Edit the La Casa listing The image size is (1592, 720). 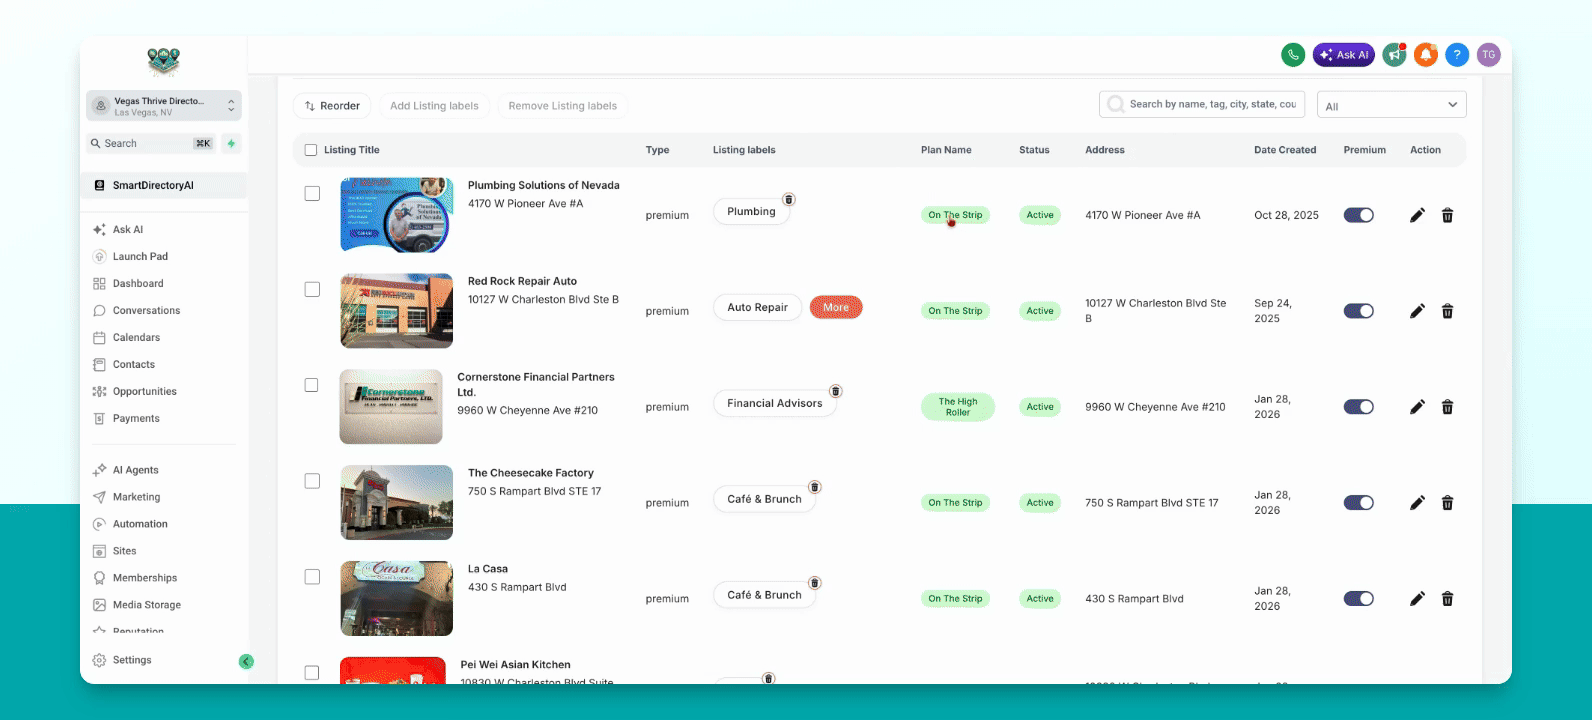click(x=1417, y=599)
